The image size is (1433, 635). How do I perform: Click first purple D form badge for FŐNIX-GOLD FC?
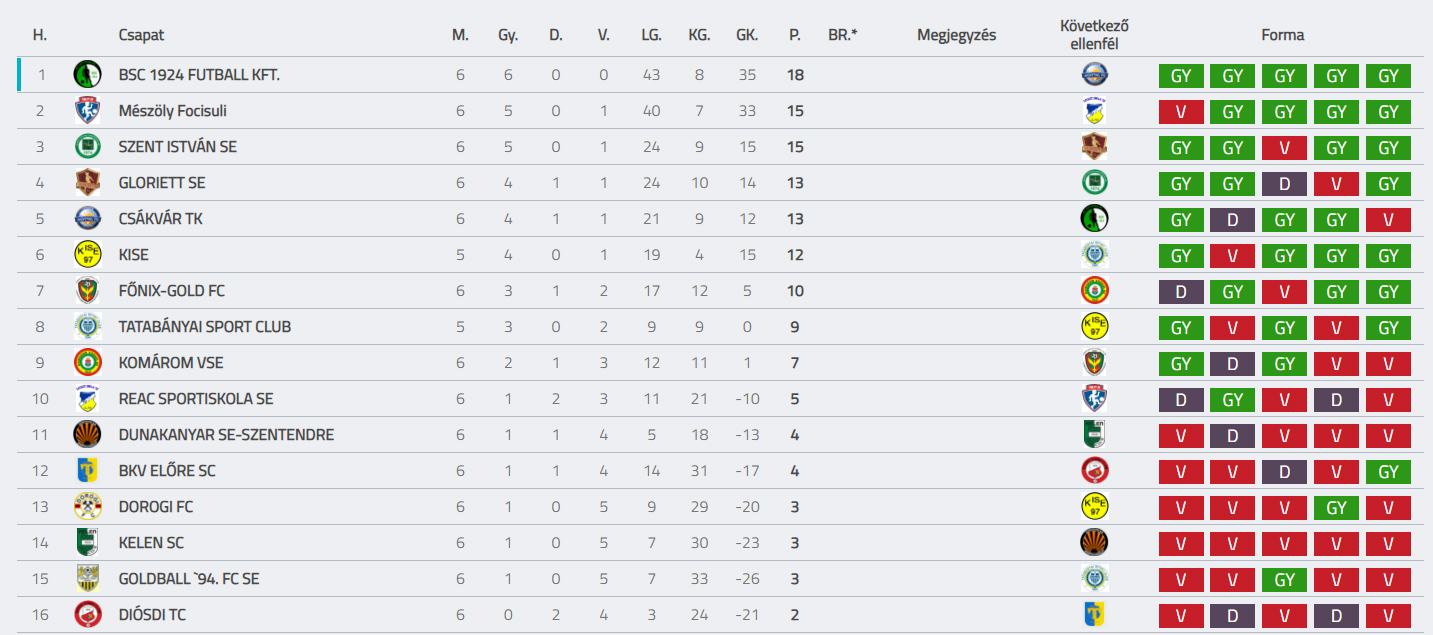click(1181, 292)
